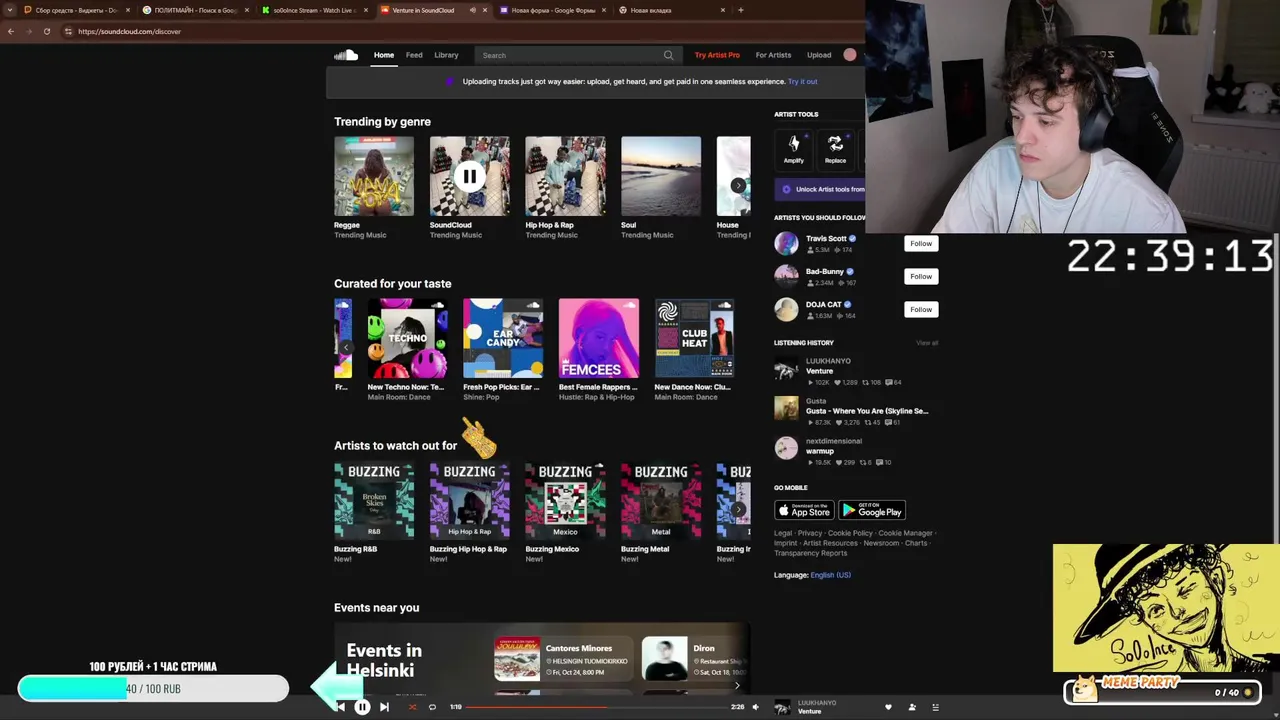
Task: Open Bad-Bunny's profile avatar
Action: 786,276
